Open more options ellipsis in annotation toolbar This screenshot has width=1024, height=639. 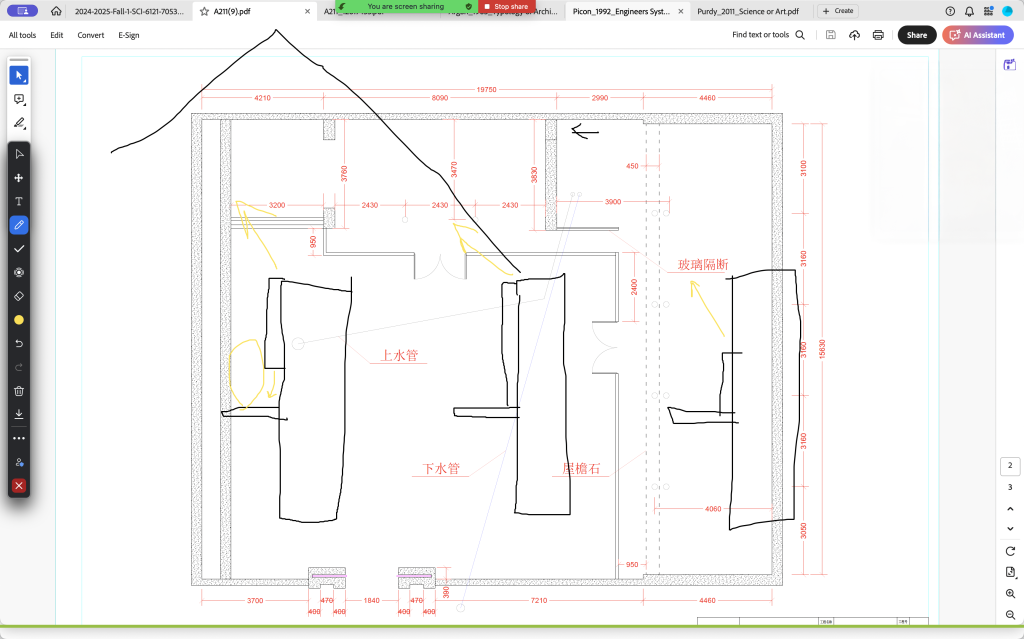pyautogui.click(x=19, y=438)
